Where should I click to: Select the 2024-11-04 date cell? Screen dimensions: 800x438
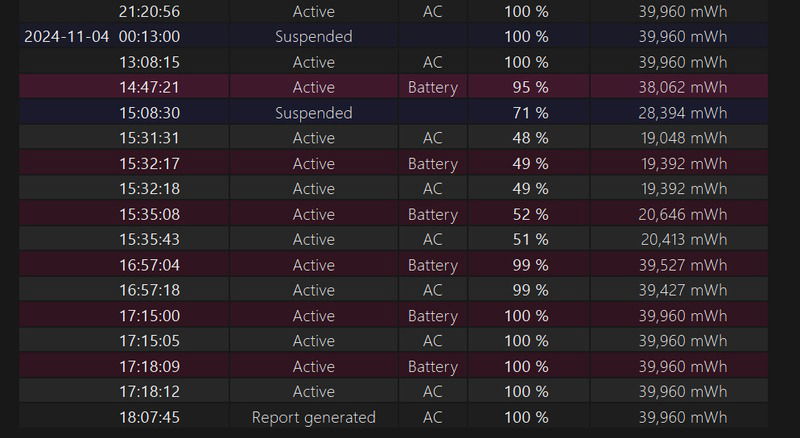[x=66, y=37]
